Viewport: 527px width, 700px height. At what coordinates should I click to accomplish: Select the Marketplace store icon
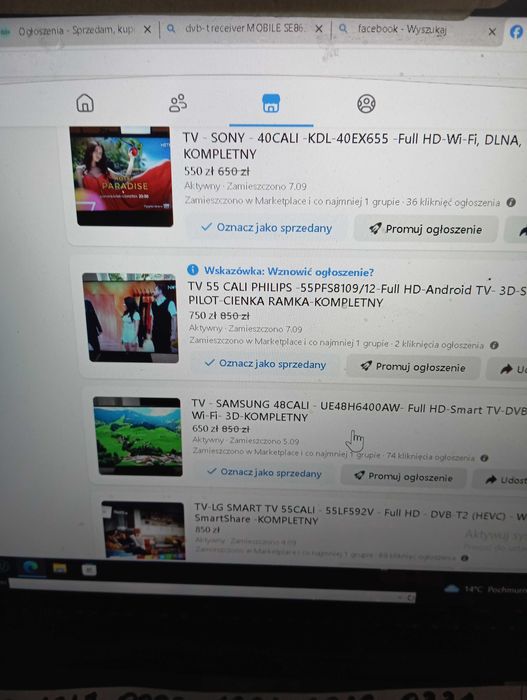click(271, 103)
